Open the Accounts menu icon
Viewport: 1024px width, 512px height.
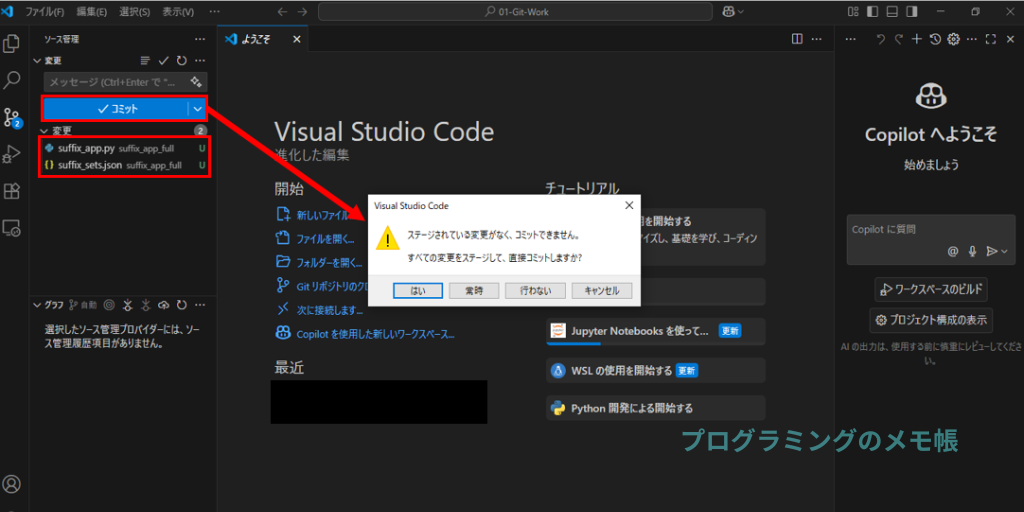click(12, 484)
